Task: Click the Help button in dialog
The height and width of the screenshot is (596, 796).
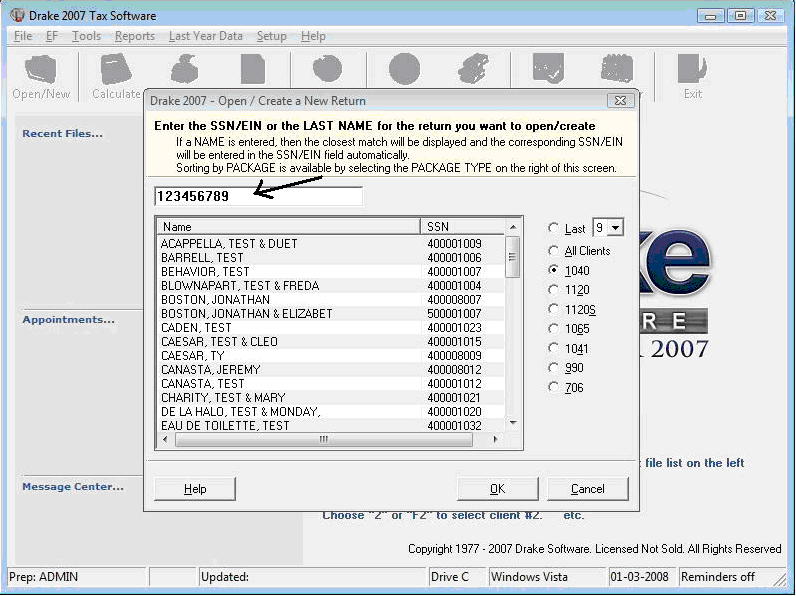Action: pos(195,488)
